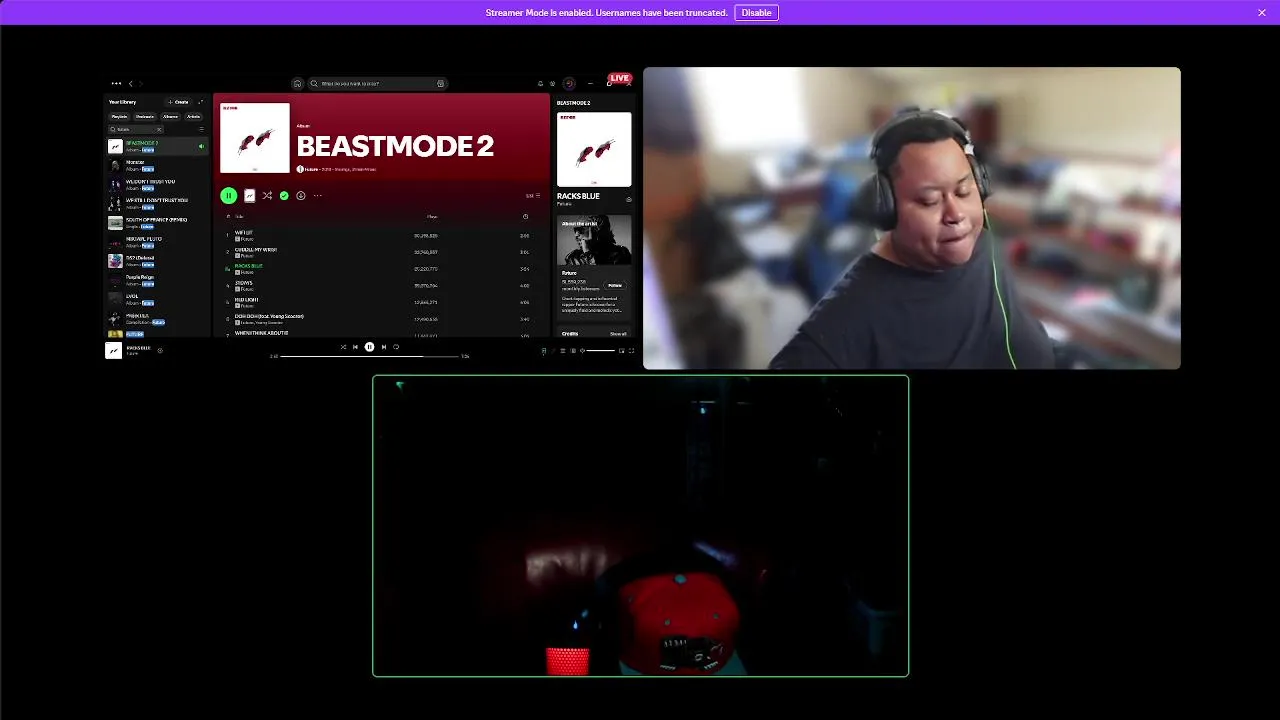Click Show all beside Credits

point(618,334)
